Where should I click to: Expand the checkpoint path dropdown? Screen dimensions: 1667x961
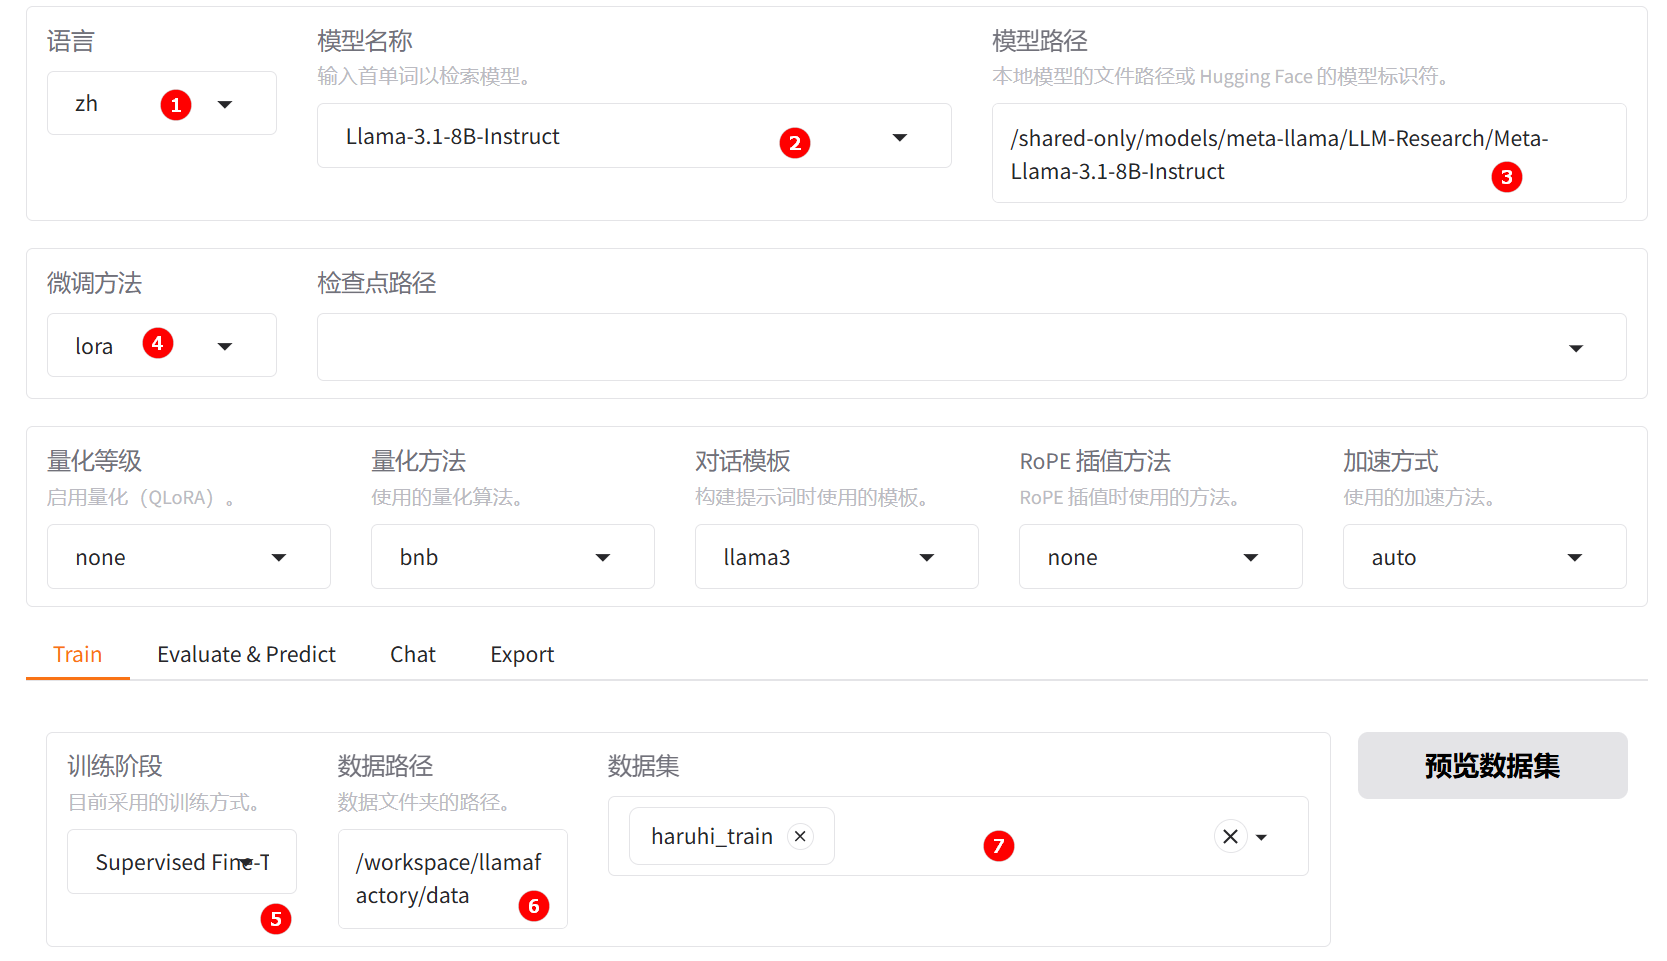pyautogui.click(x=1575, y=348)
